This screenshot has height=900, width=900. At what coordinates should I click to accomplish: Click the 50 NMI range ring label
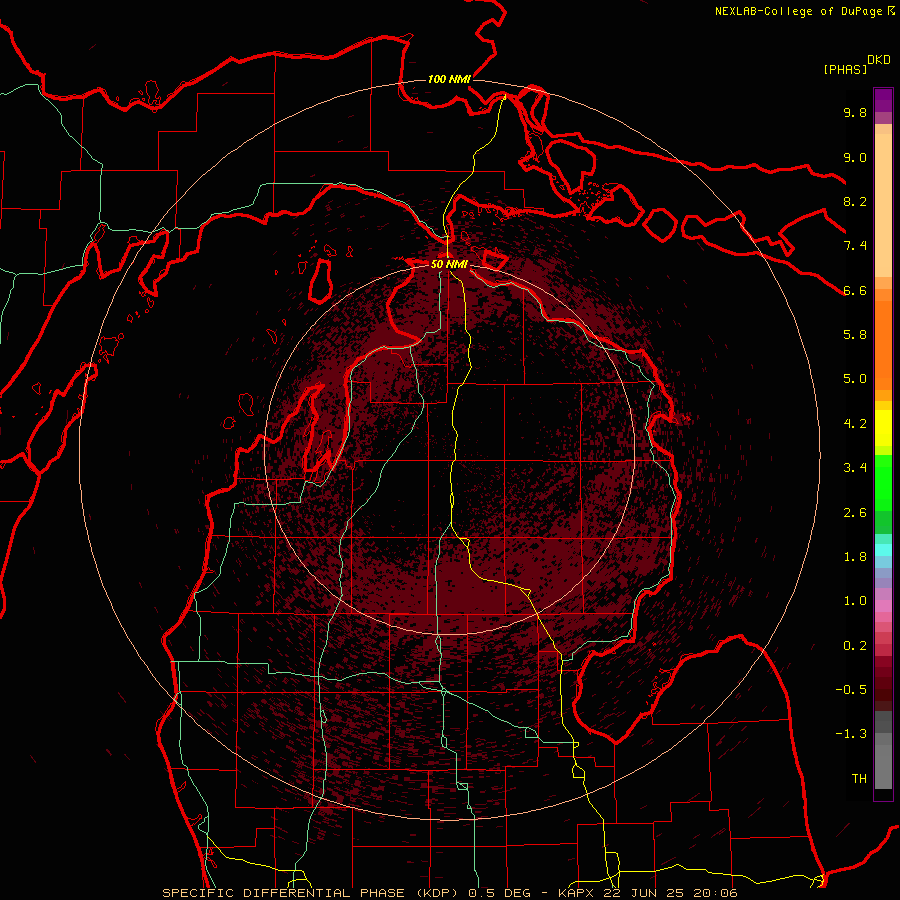click(449, 264)
